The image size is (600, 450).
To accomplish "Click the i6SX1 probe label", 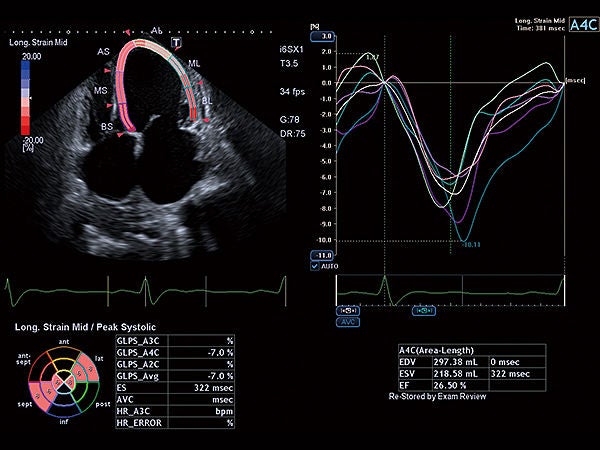I will 291,49.
